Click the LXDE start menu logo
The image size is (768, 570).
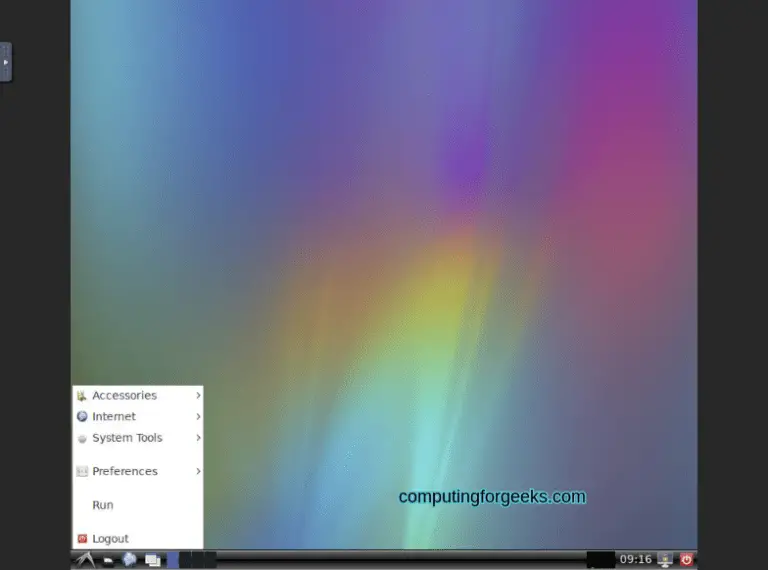[83, 560]
